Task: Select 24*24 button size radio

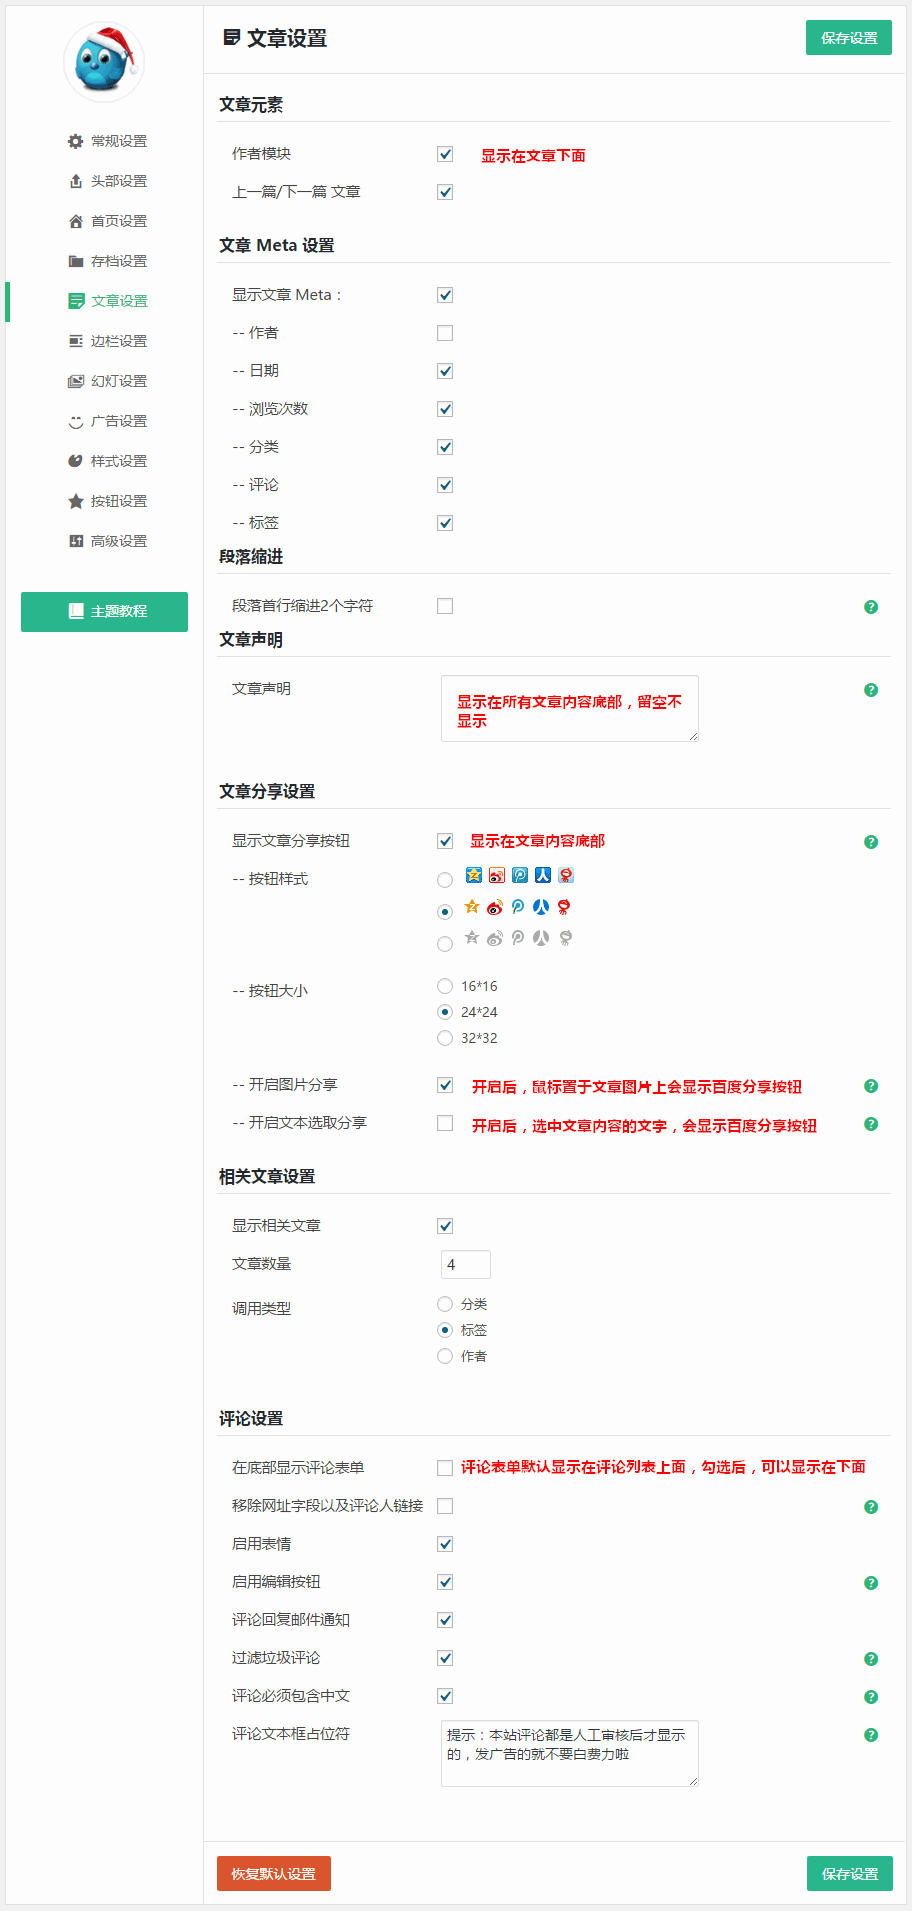Action: 445,1012
